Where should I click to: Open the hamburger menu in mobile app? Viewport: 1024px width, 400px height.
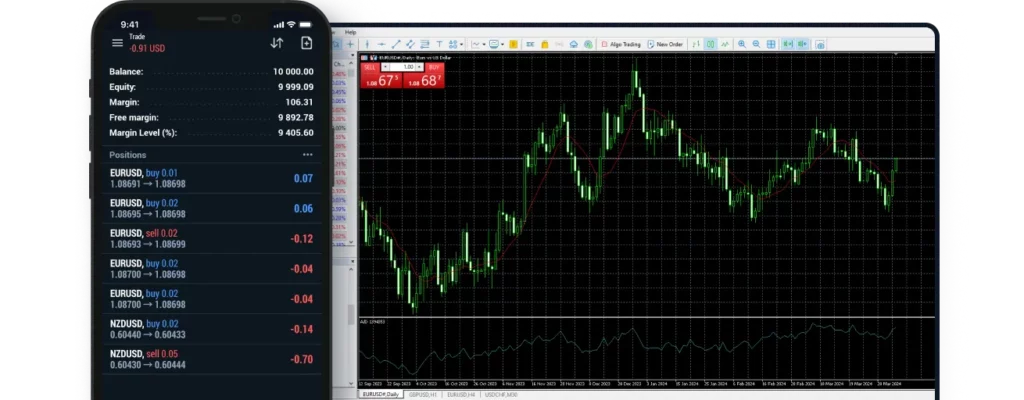117,43
